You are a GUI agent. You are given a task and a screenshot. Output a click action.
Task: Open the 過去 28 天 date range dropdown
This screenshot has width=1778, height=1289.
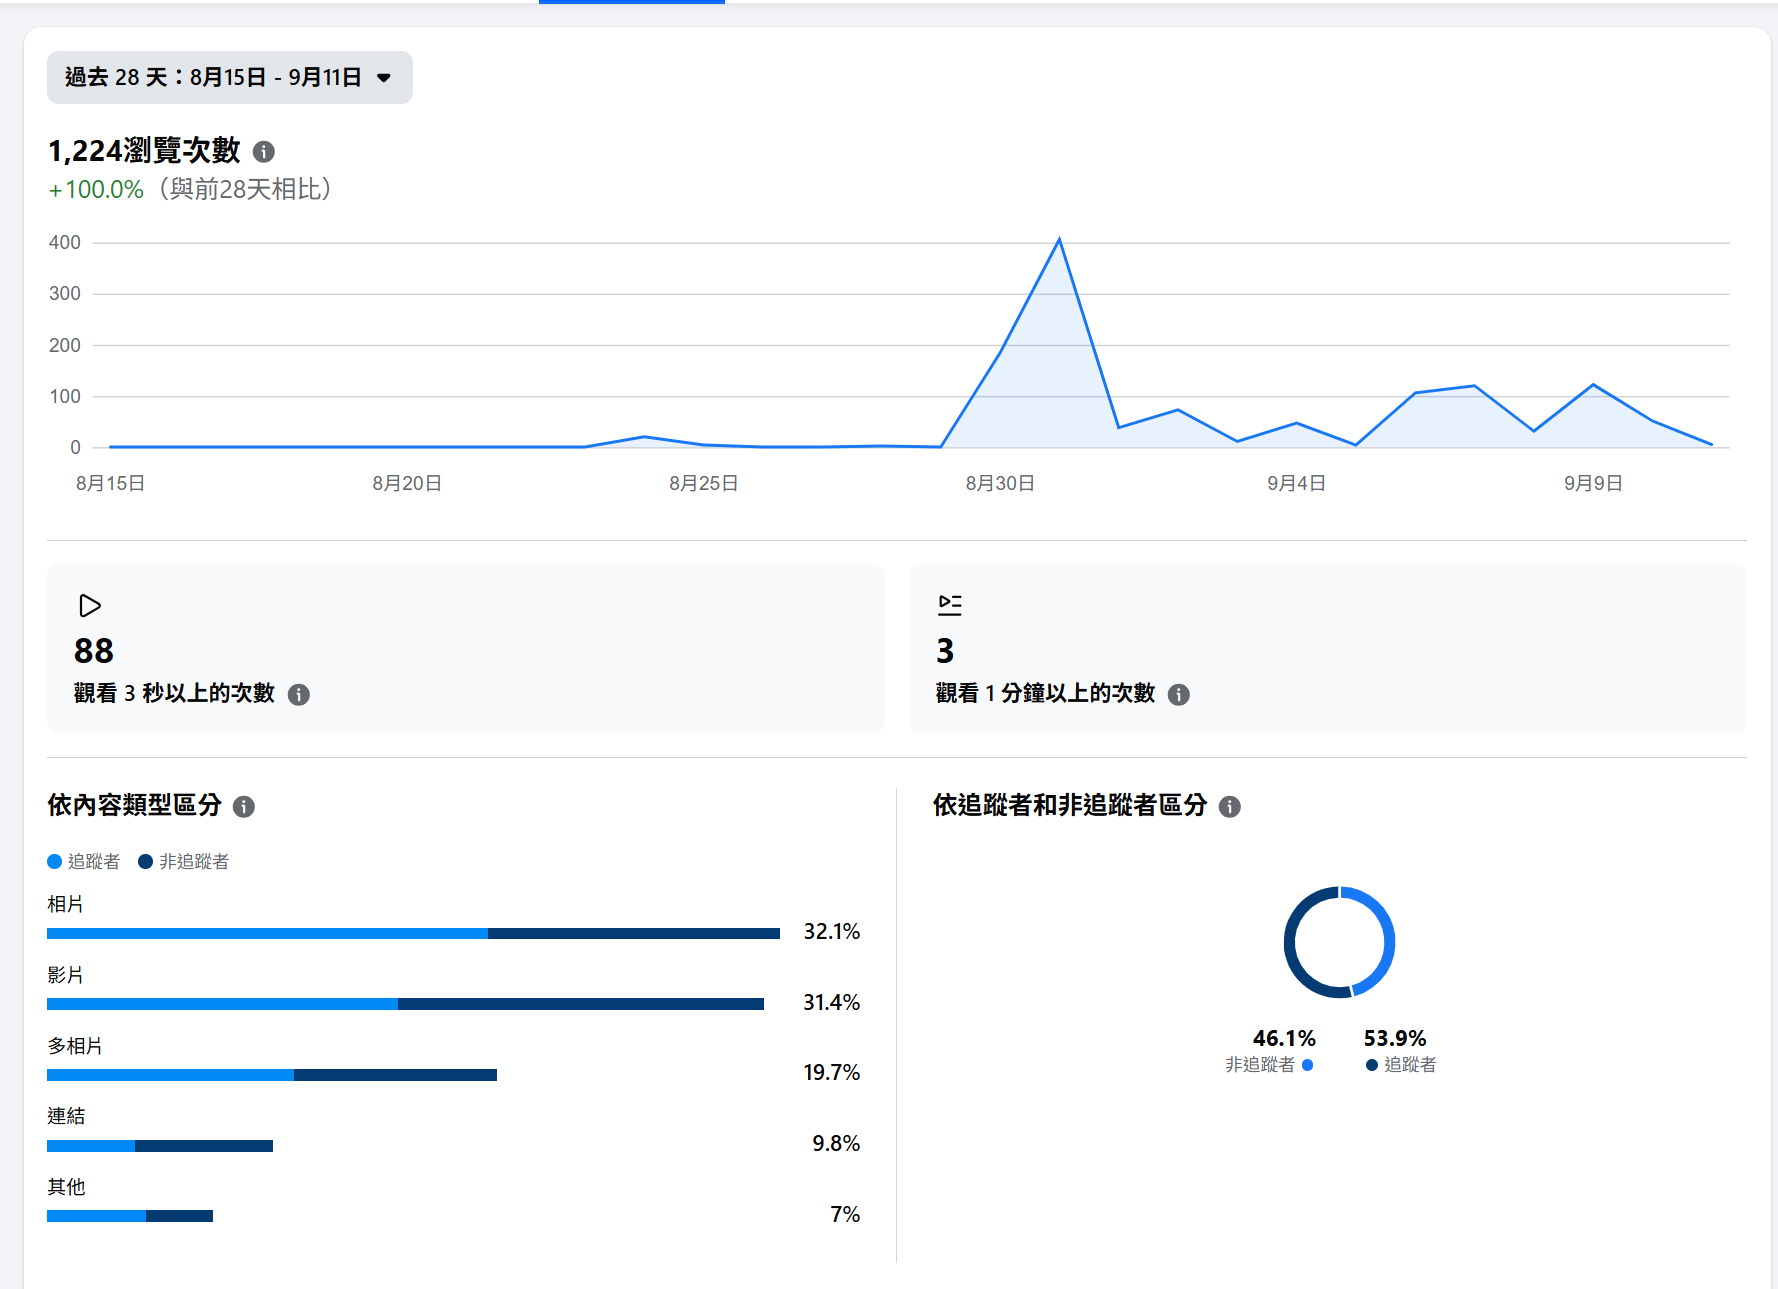pos(229,77)
